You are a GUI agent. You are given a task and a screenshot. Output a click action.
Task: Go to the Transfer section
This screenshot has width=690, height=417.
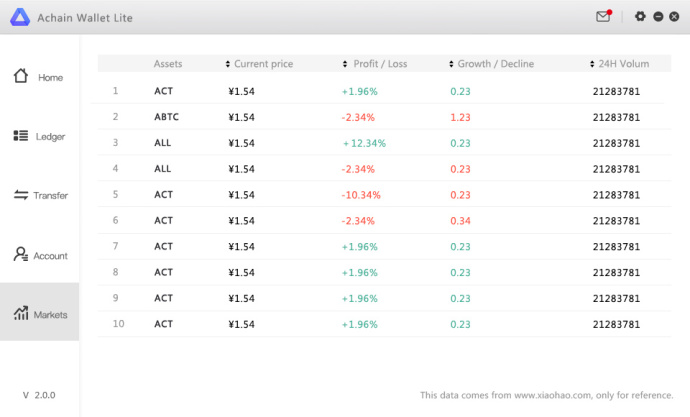click(50, 195)
